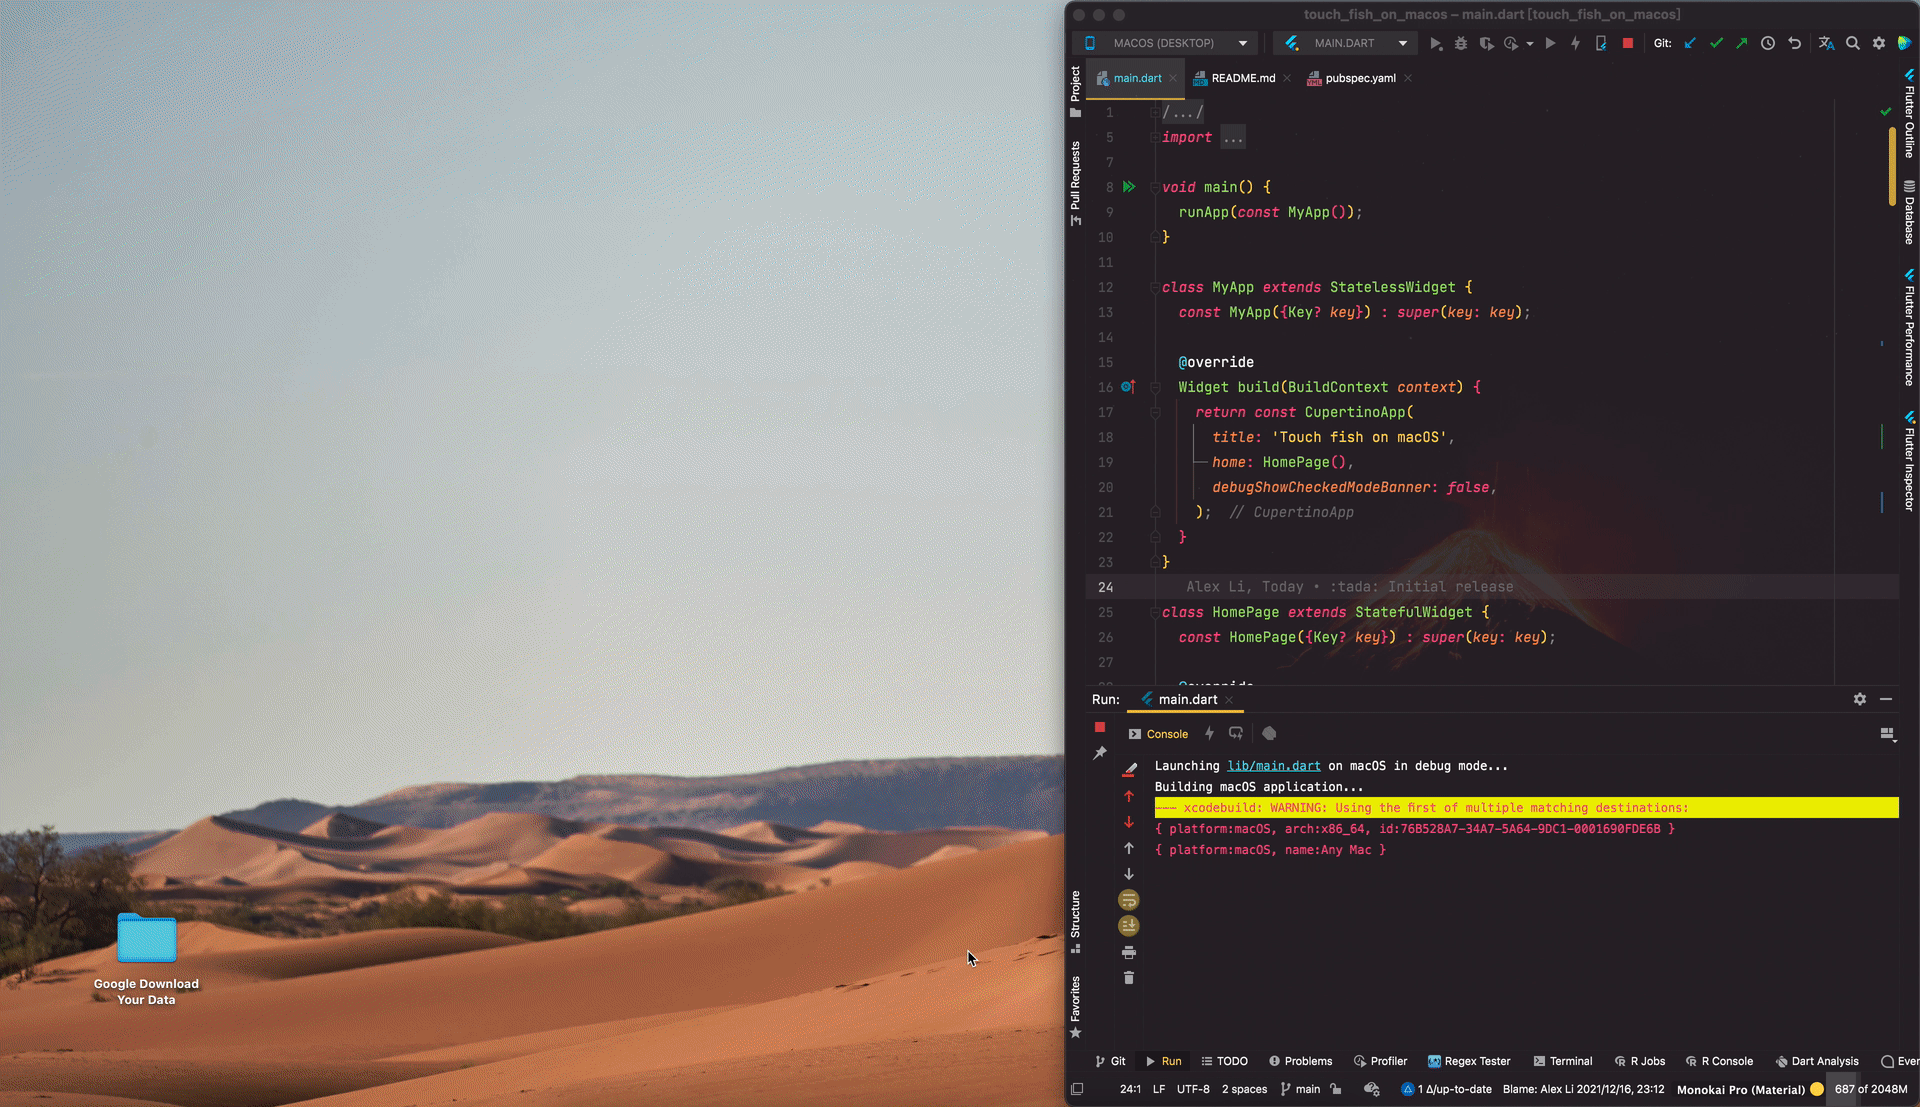Open the pubspec.yaml editor tab
The height and width of the screenshot is (1107, 1920).
coord(1360,78)
